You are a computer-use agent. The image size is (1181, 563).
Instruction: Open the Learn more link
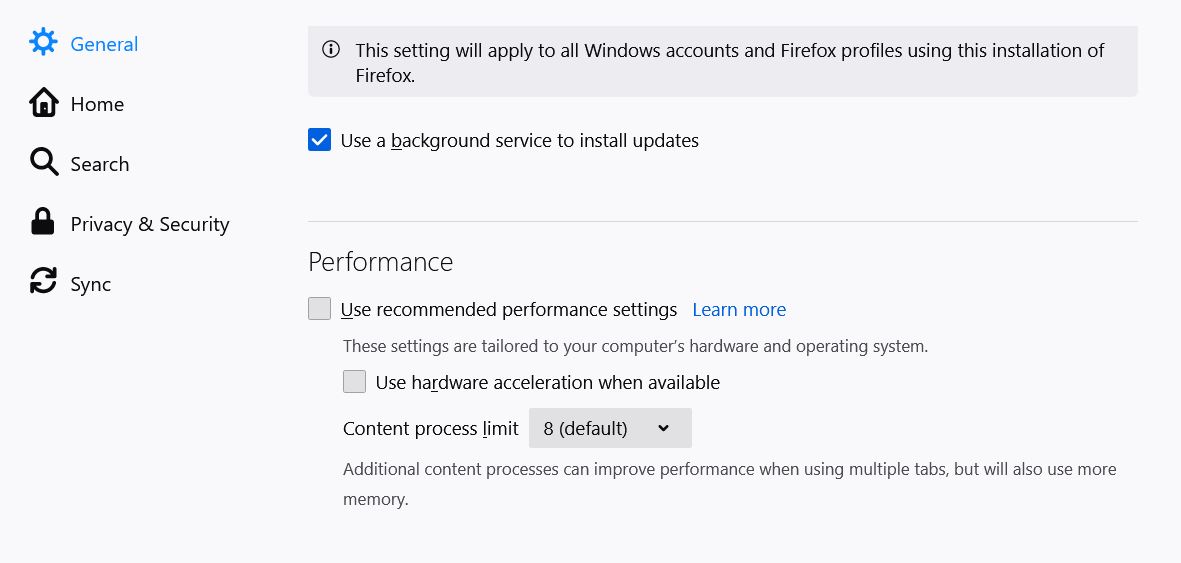tap(739, 310)
